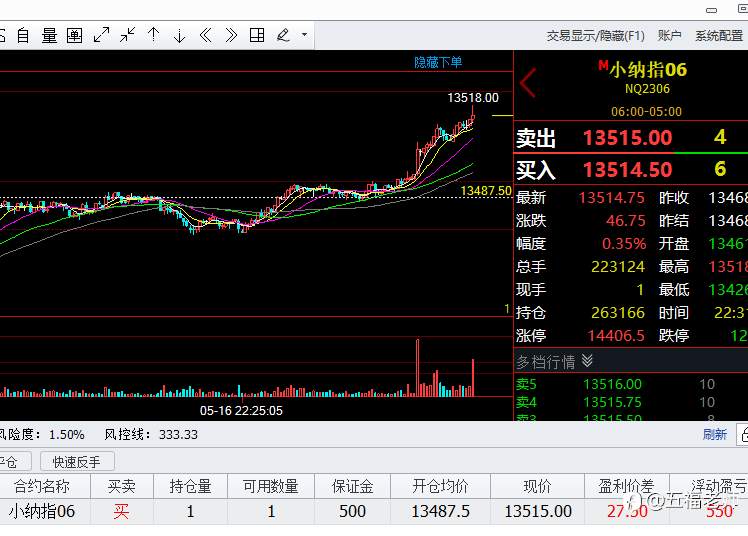Viewport: 748px width, 536px height.
Task: Click the 隐藏下单 link above the chart
Action: [438, 62]
